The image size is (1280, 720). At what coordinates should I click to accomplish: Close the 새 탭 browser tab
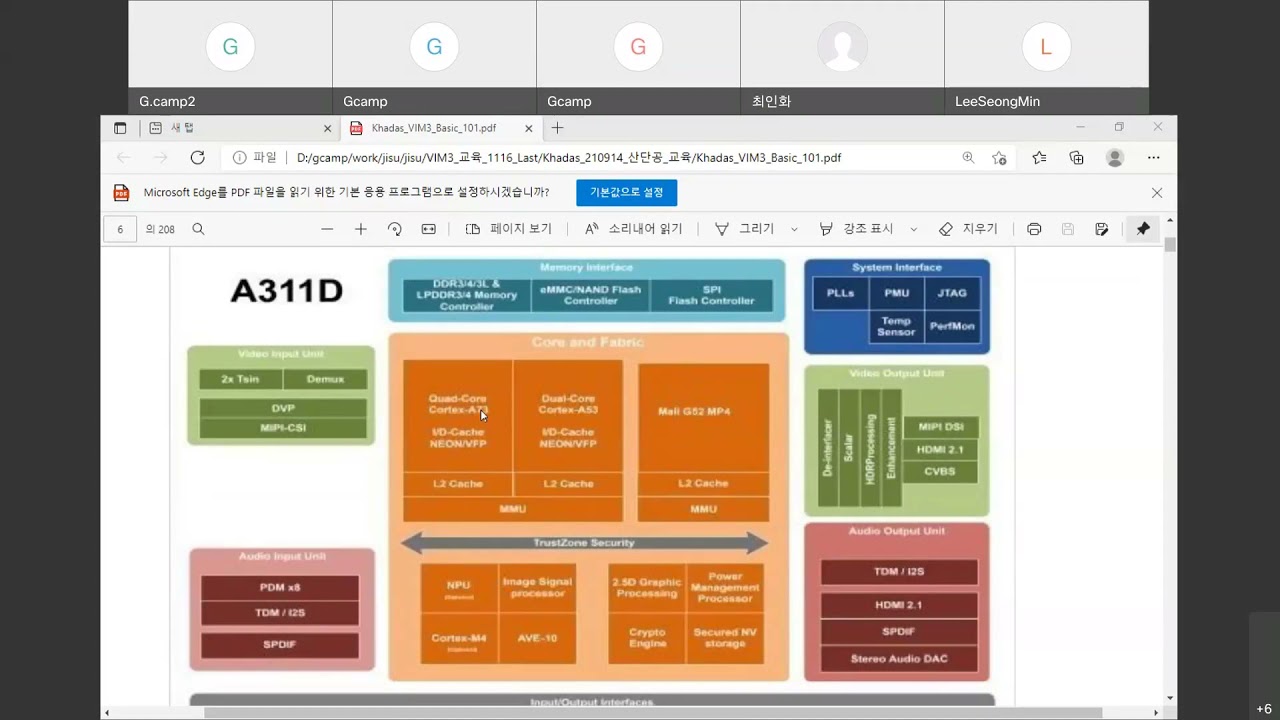click(327, 128)
